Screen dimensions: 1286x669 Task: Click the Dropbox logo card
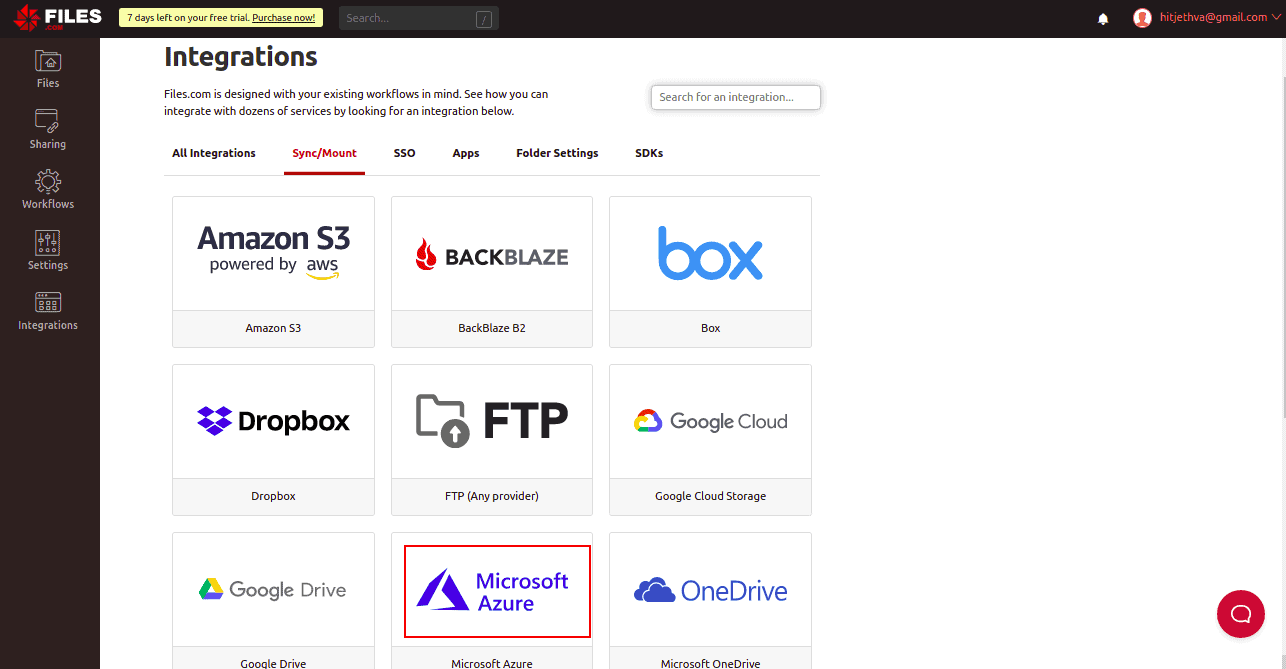273,421
